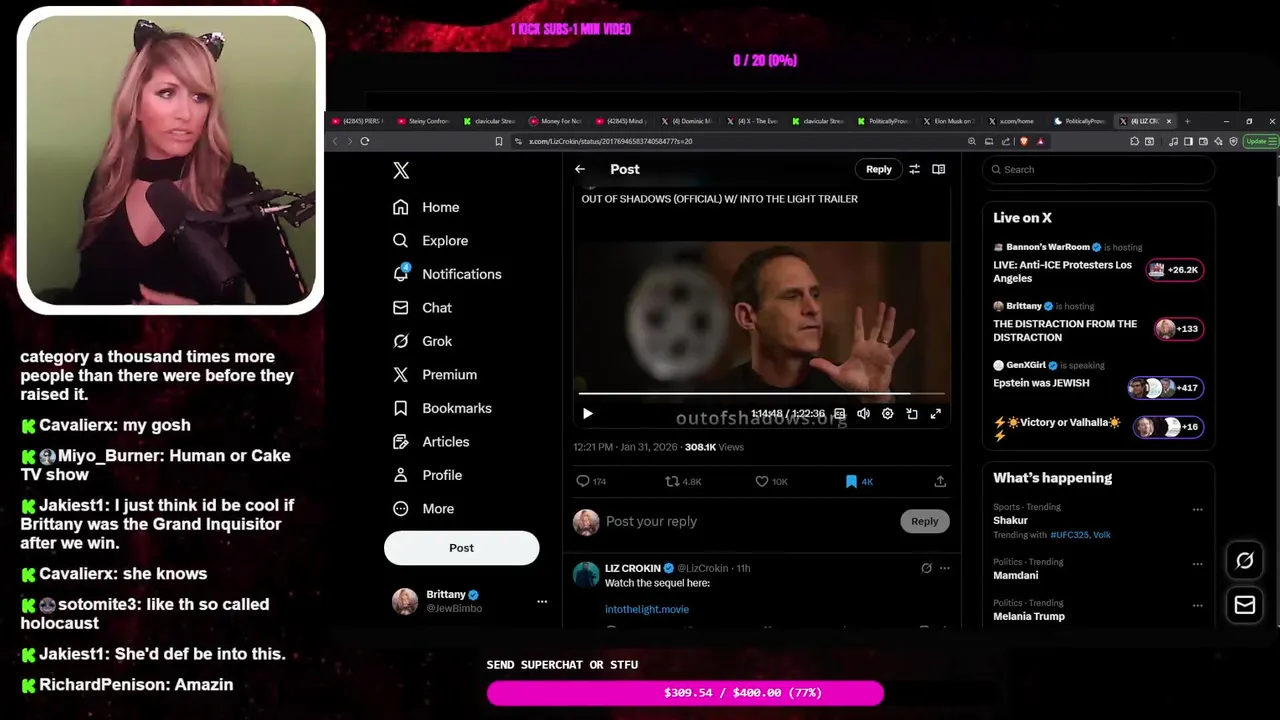The image size is (1280, 720).
Task: Share the post via share icon
Action: (x=940, y=481)
